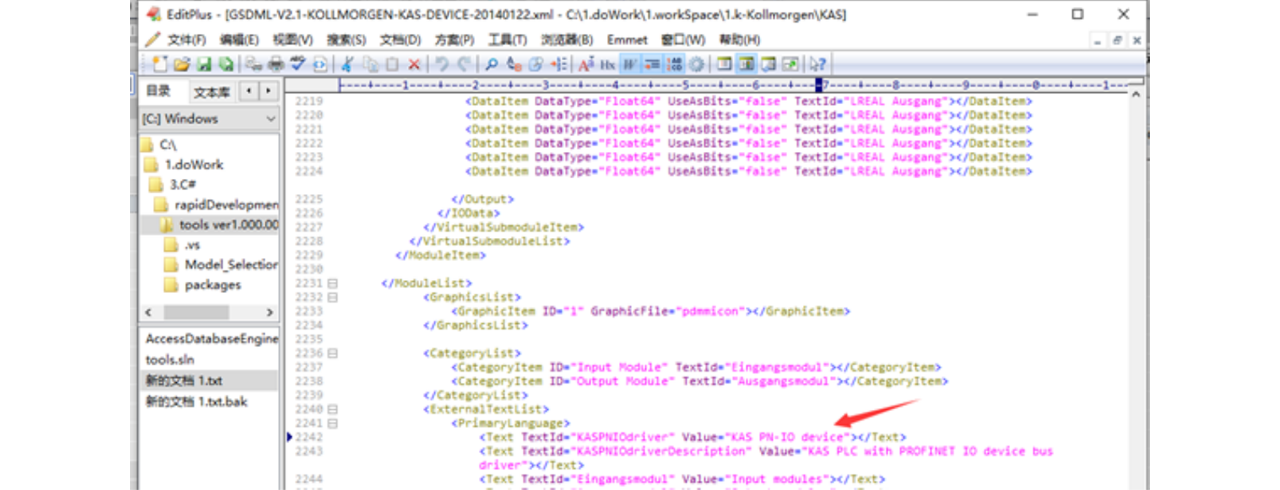Image resolution: width=1280 pixels, height=490 pixels.
Task: Click the Cut scissors icon
Action: (347, 64)
